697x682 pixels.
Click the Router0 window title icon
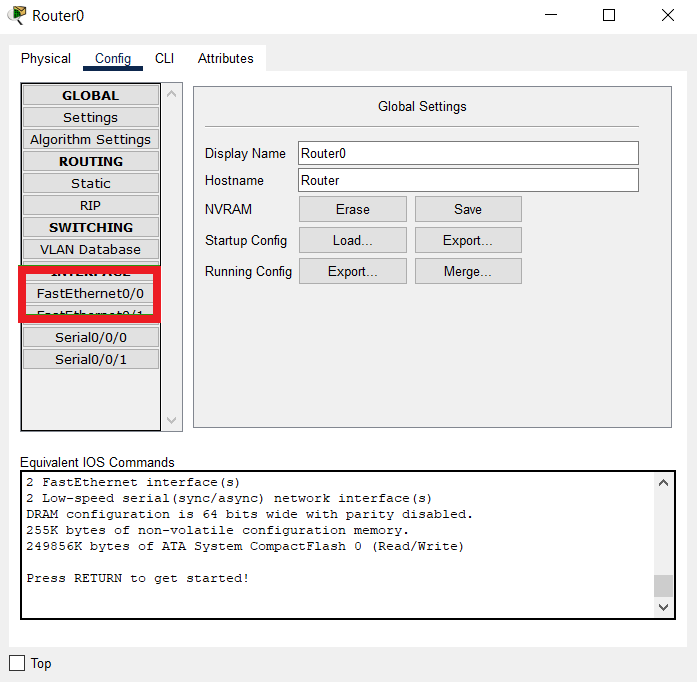(17, 16)
